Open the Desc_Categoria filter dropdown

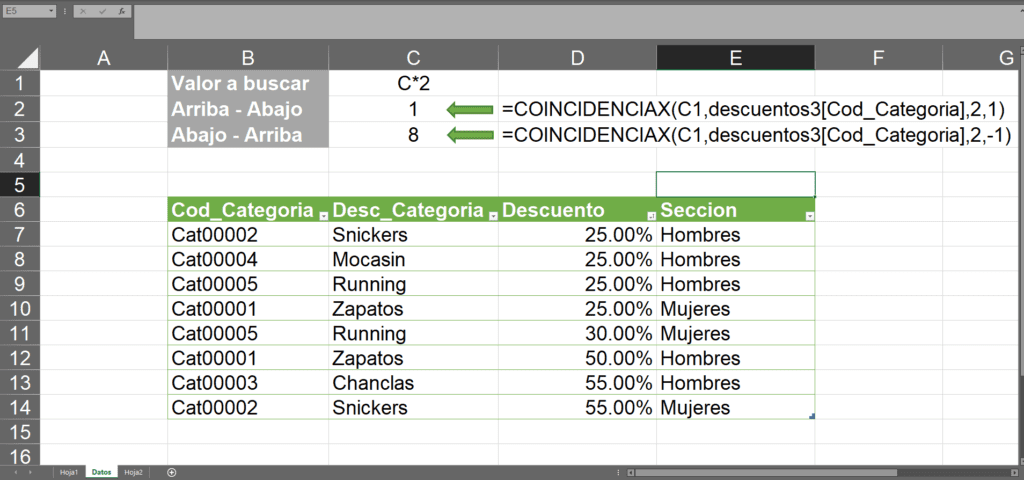tap(492, 216)
